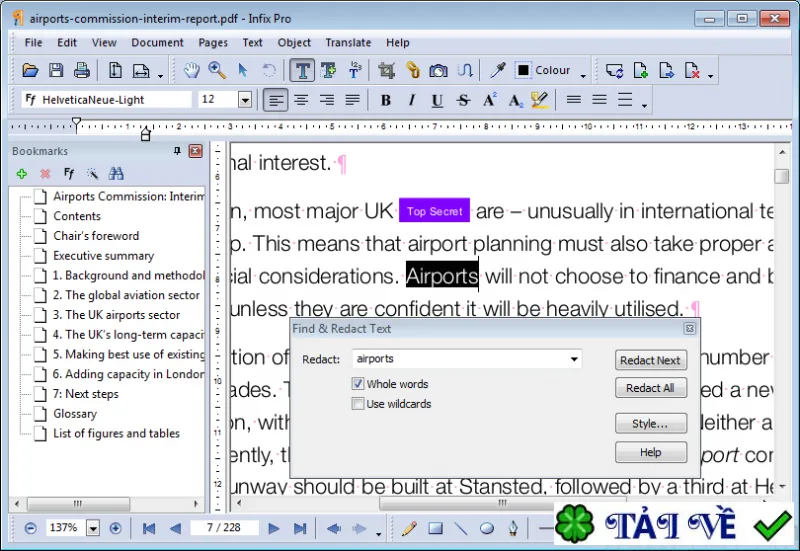Click the Style... button

[651, 423]
